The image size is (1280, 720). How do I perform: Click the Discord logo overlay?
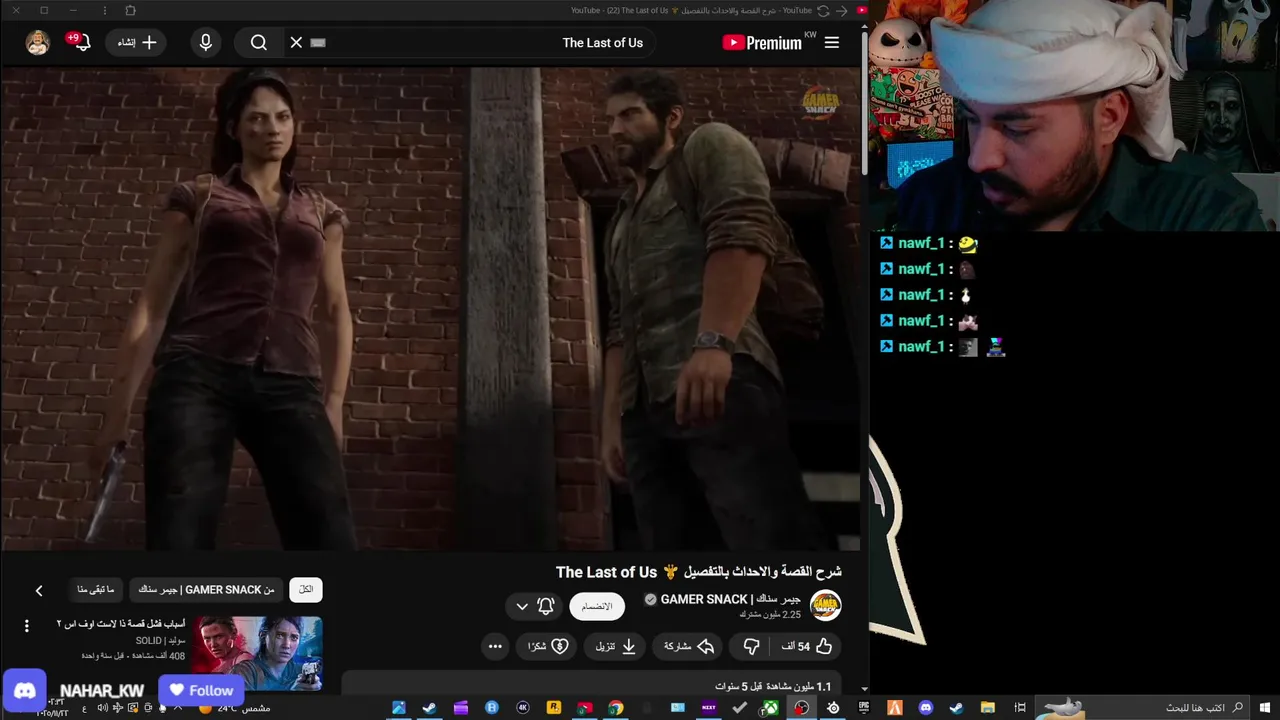(24, 690)
